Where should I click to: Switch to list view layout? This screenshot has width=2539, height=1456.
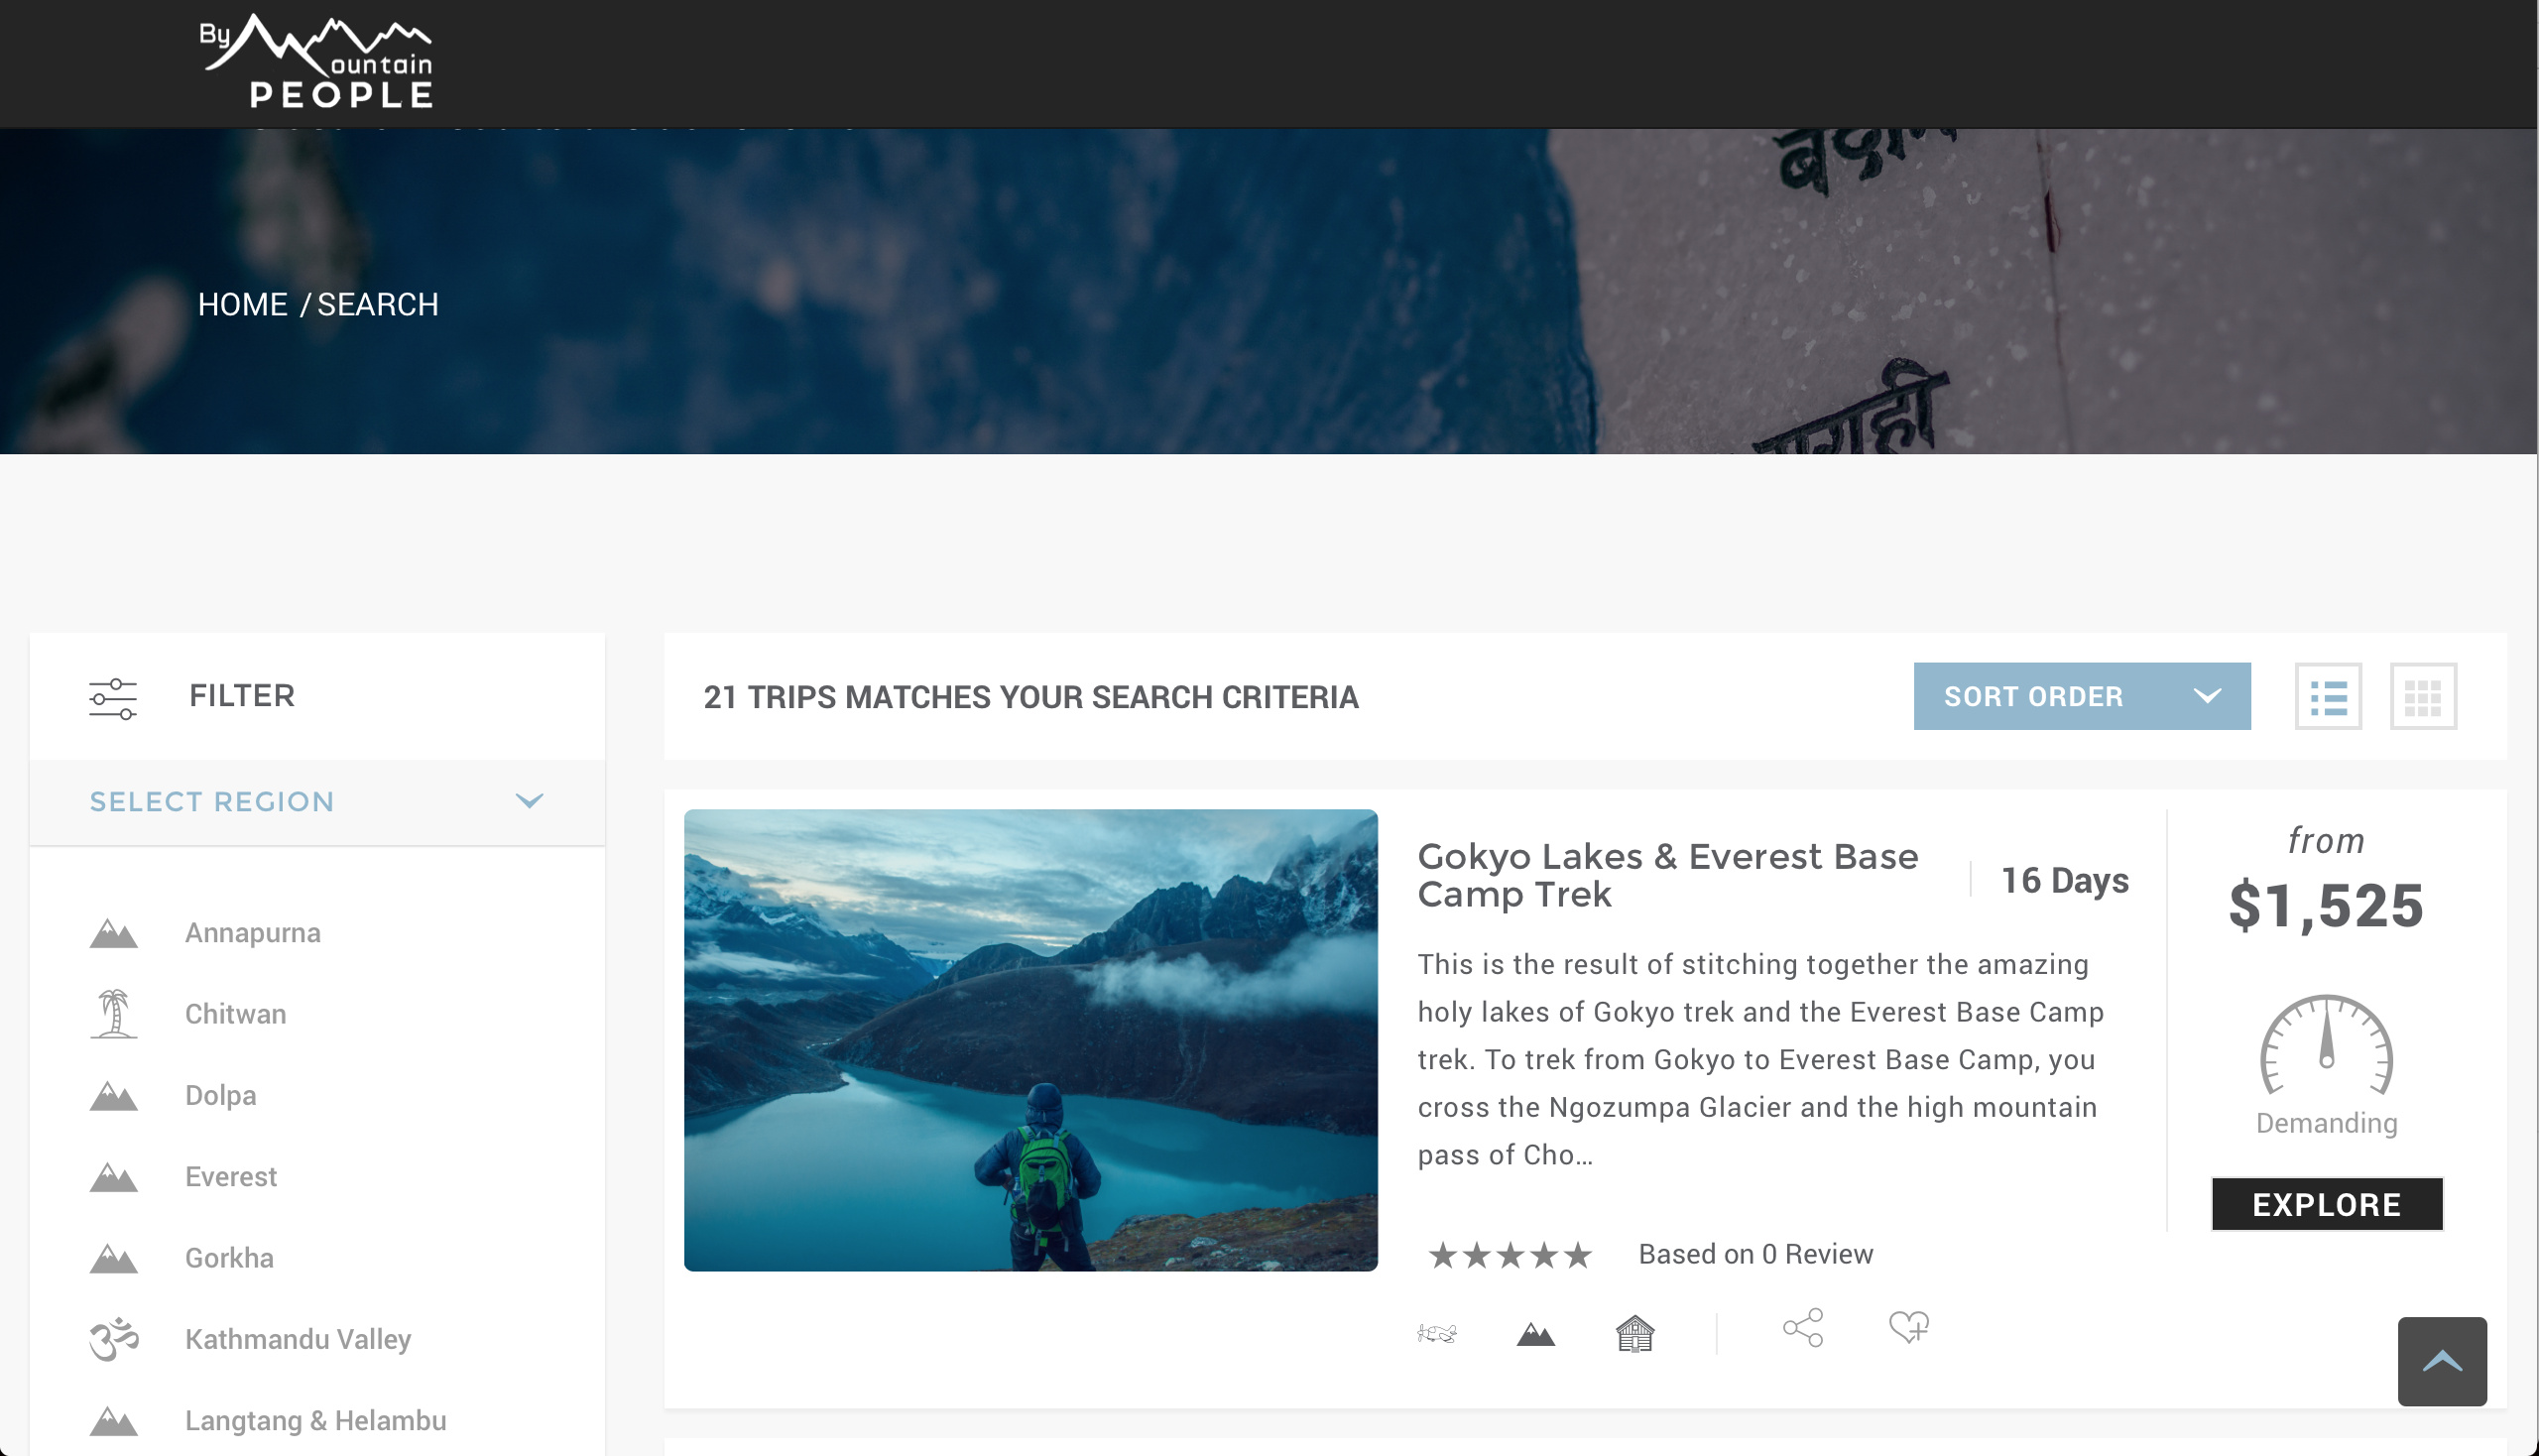[x=2328, y=696]
